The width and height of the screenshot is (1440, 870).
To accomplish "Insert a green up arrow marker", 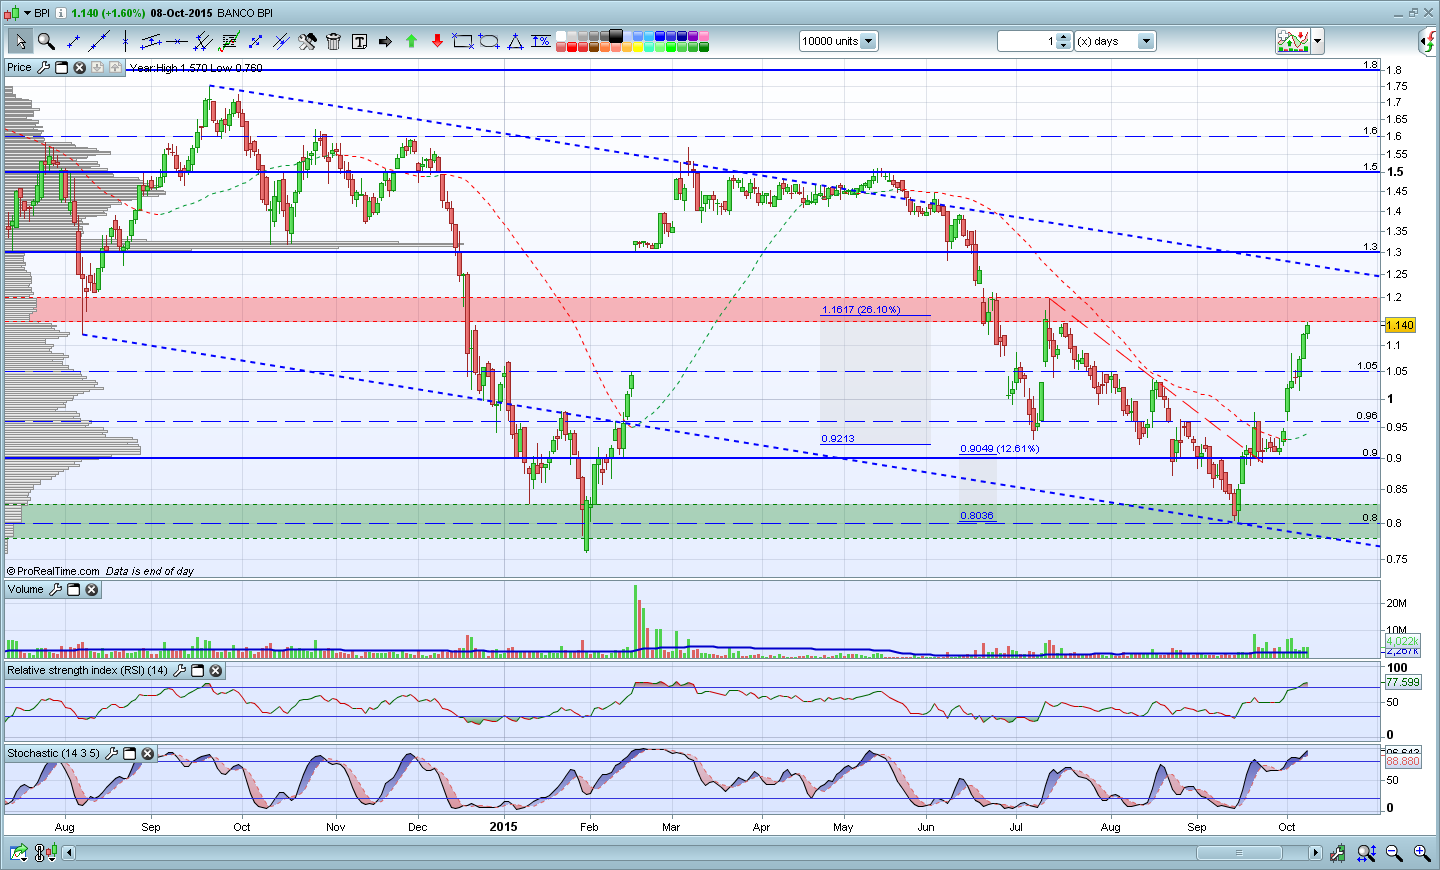I will click(411, 41).
